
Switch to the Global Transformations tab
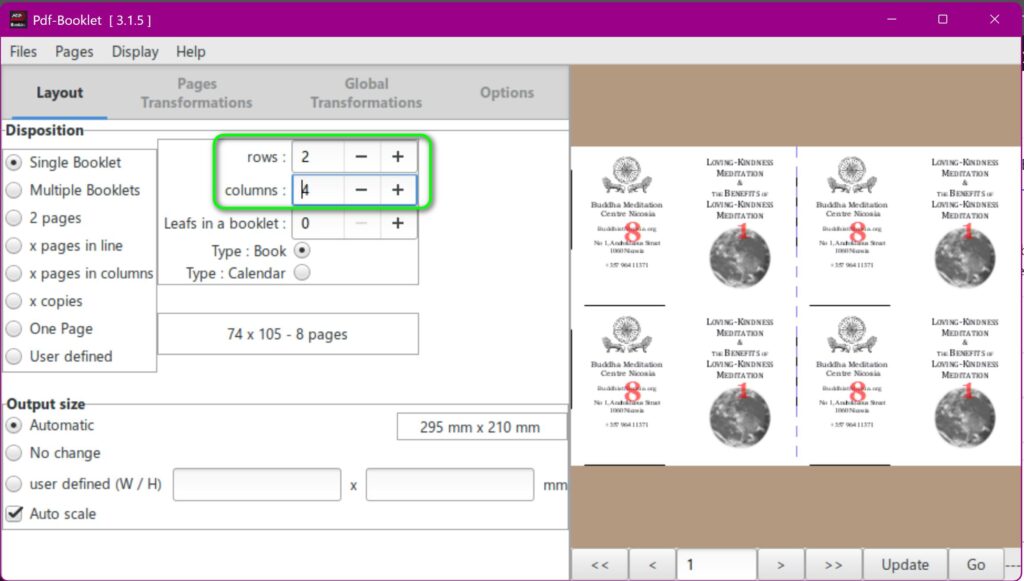tap(366, 93)
